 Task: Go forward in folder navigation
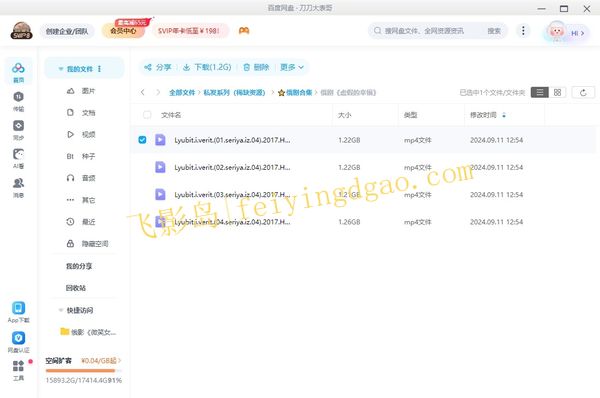(158, 92)
